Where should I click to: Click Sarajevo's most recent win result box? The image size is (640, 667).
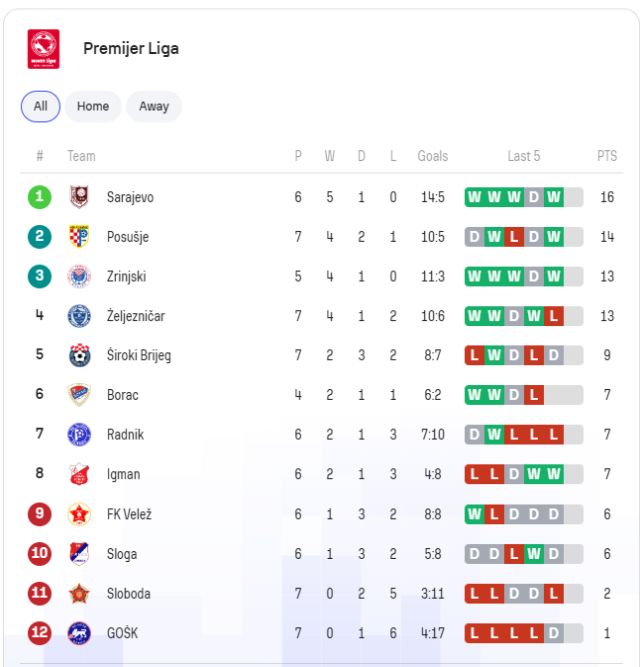(x=553, y=197)
